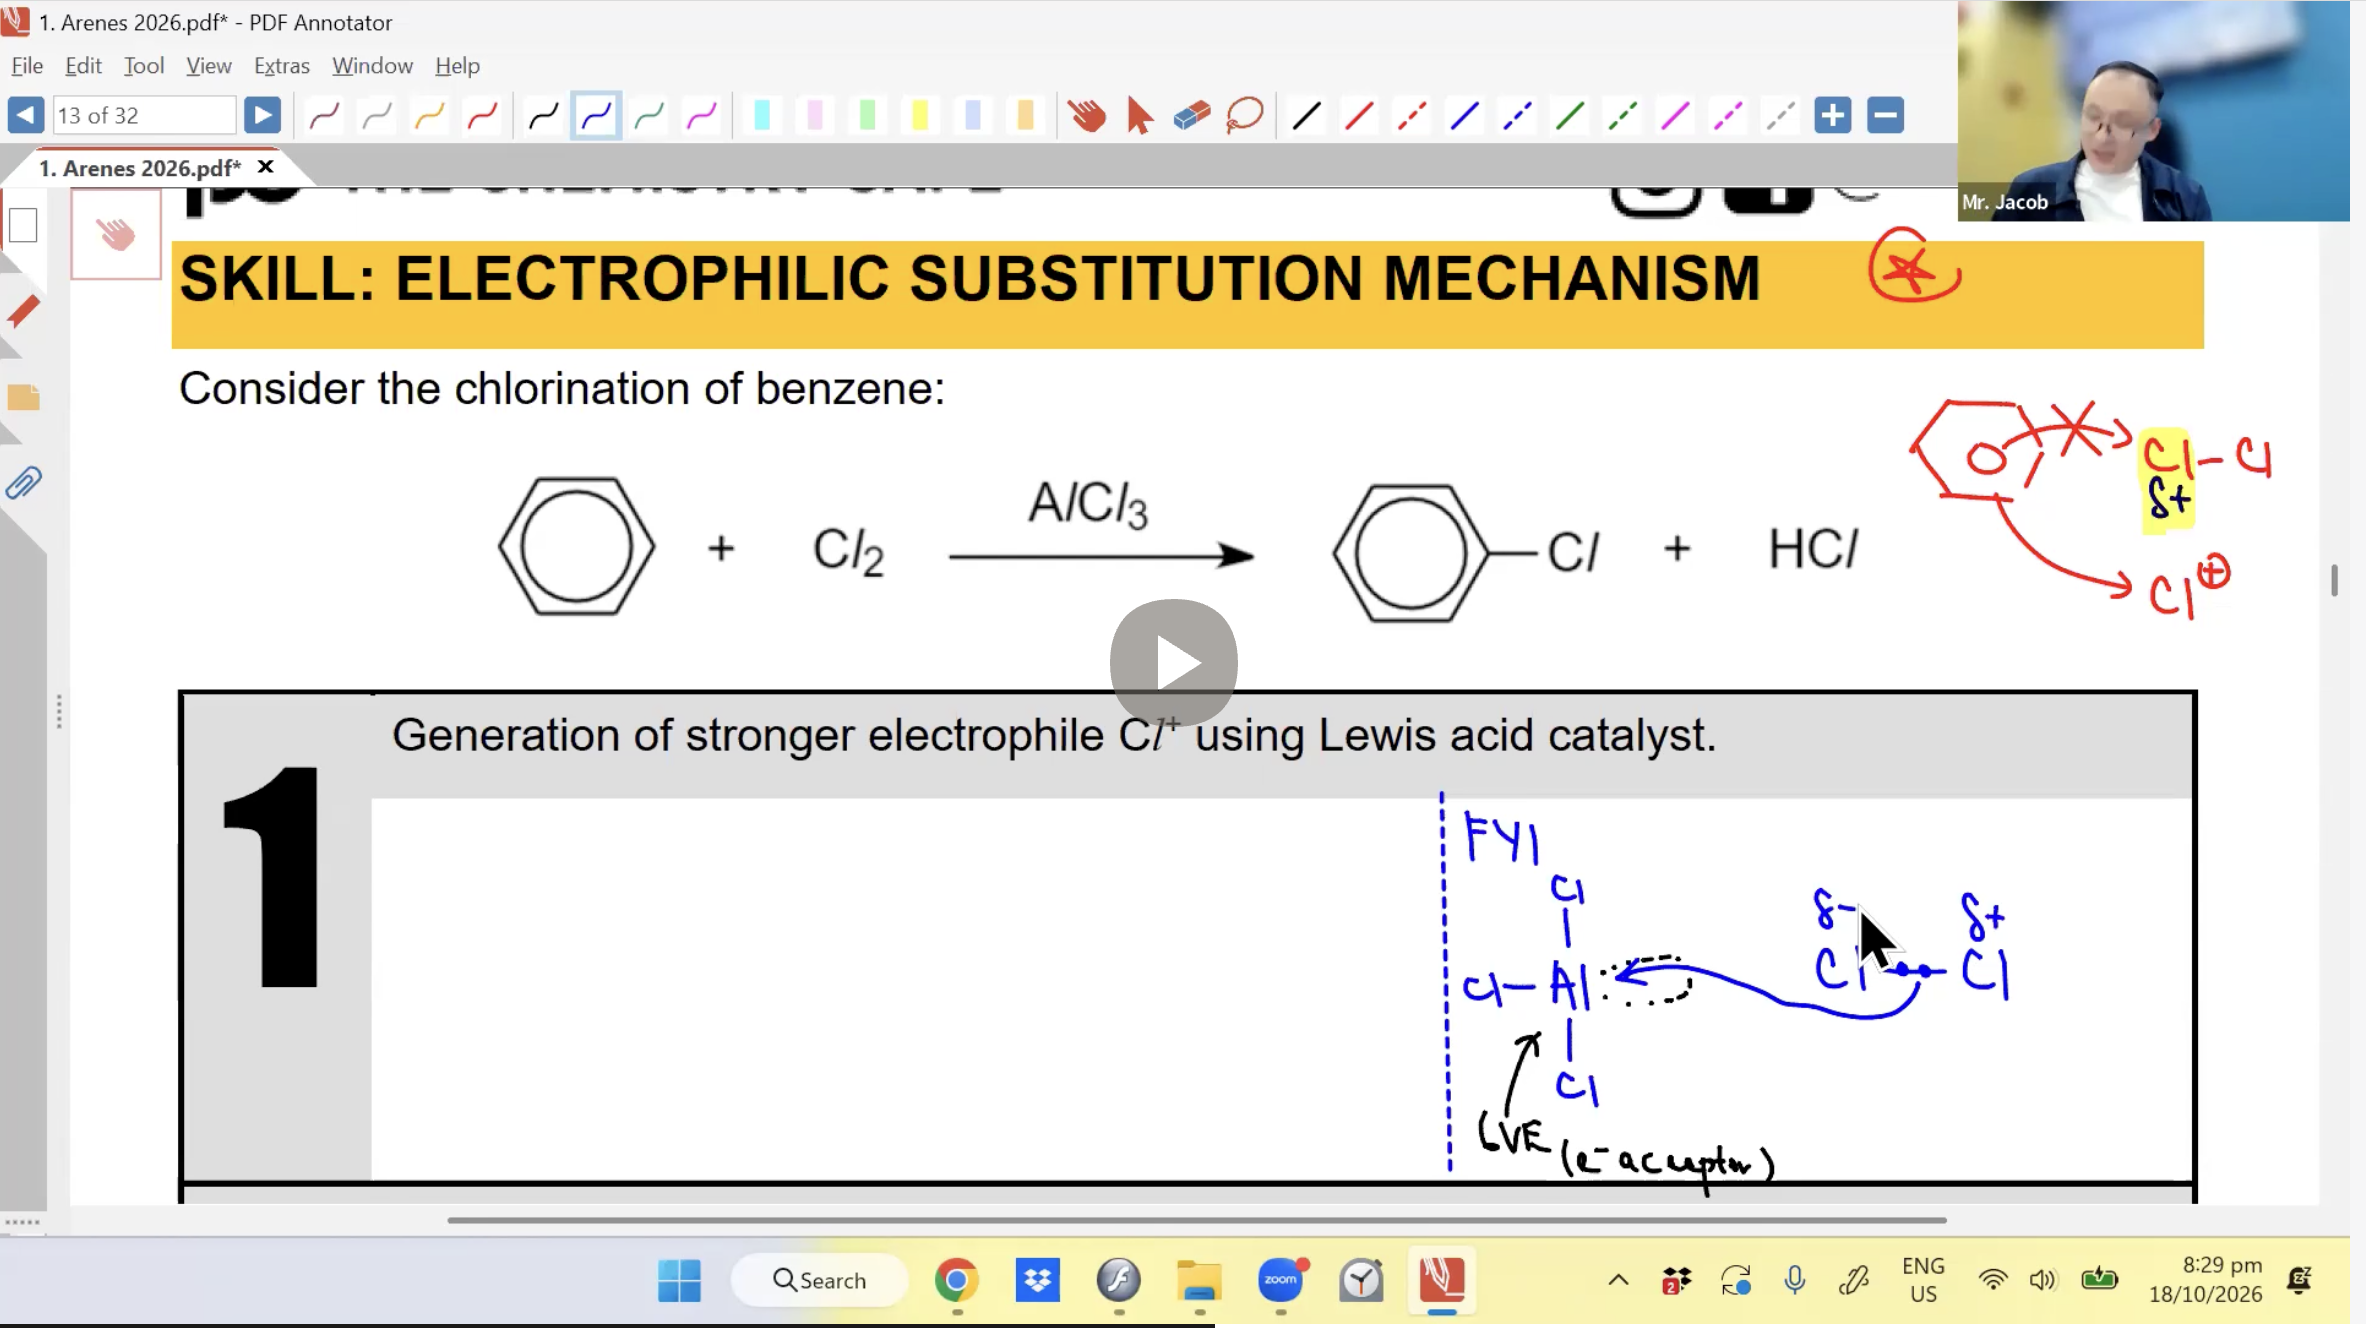Open the Edit menu

83,66
